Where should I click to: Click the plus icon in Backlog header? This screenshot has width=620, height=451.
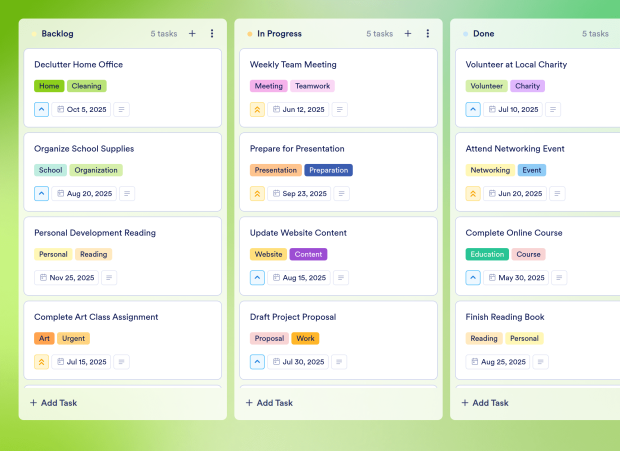coord(192,33)
